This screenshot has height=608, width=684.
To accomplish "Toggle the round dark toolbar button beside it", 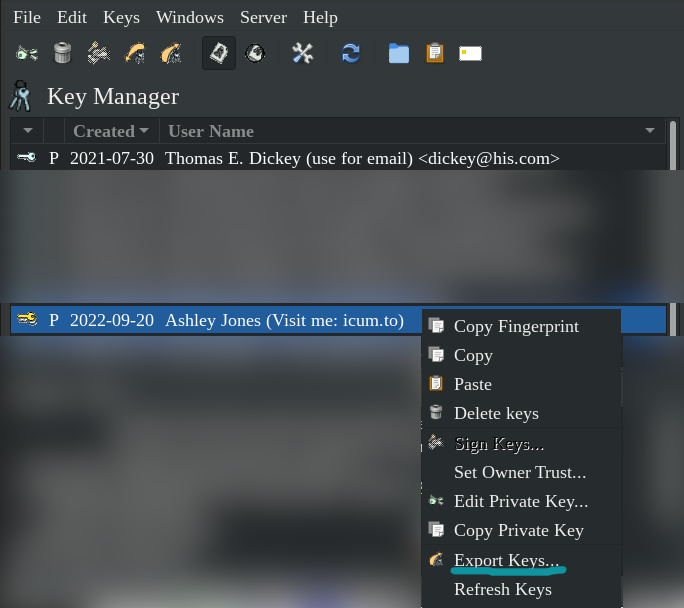I will 255,54.
